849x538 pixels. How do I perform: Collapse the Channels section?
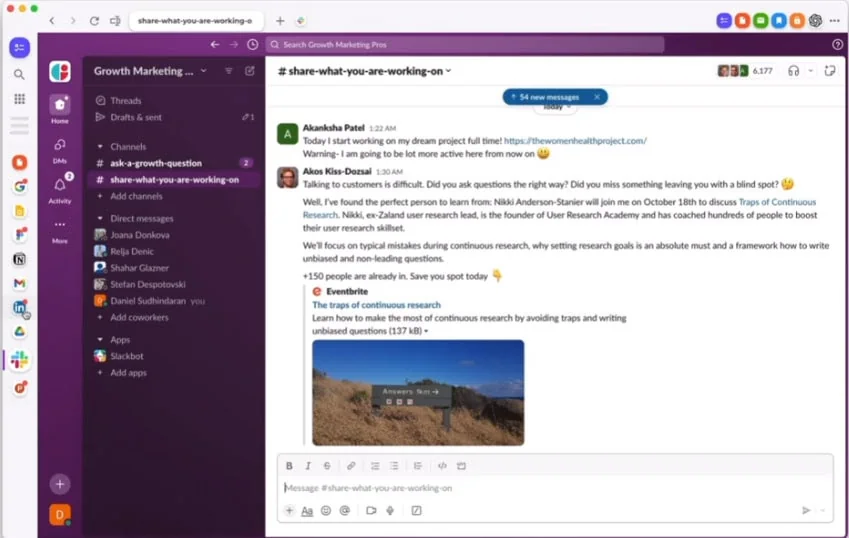click(100, 146)
